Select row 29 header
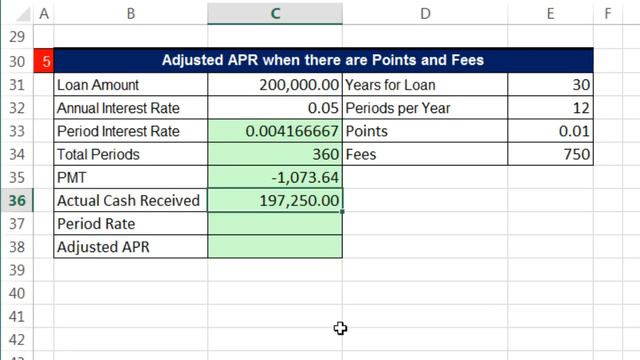This screenshot has width=640, height=360. [x=17, y=37]
